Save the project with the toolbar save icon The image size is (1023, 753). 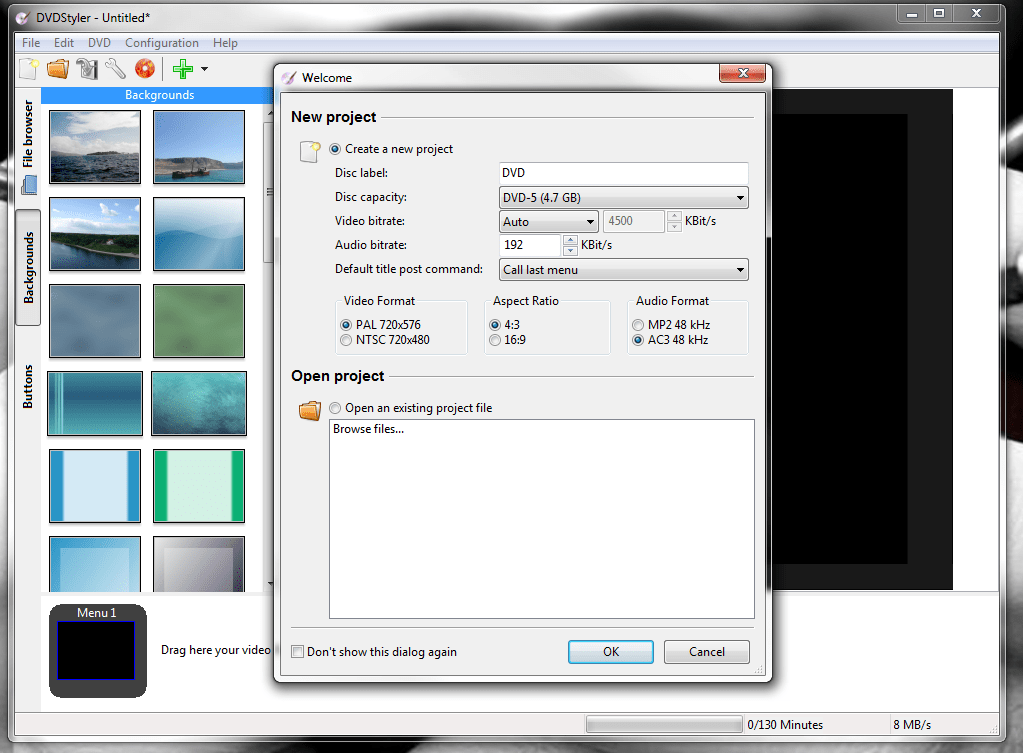(x=86, y=68)
